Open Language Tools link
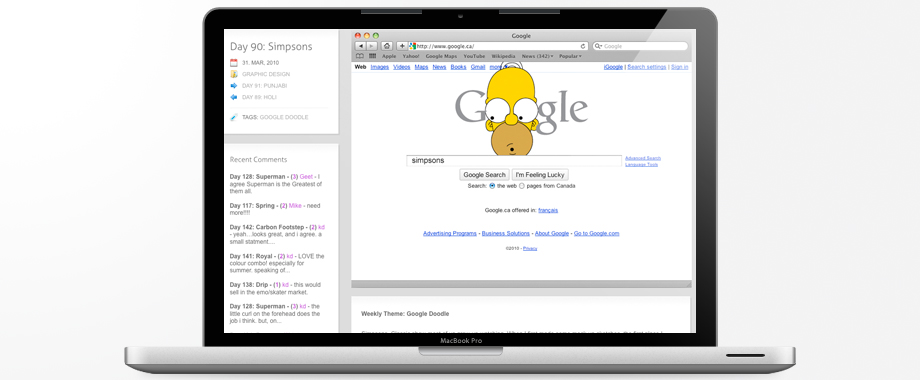The image size is (920, 380). 641,165
